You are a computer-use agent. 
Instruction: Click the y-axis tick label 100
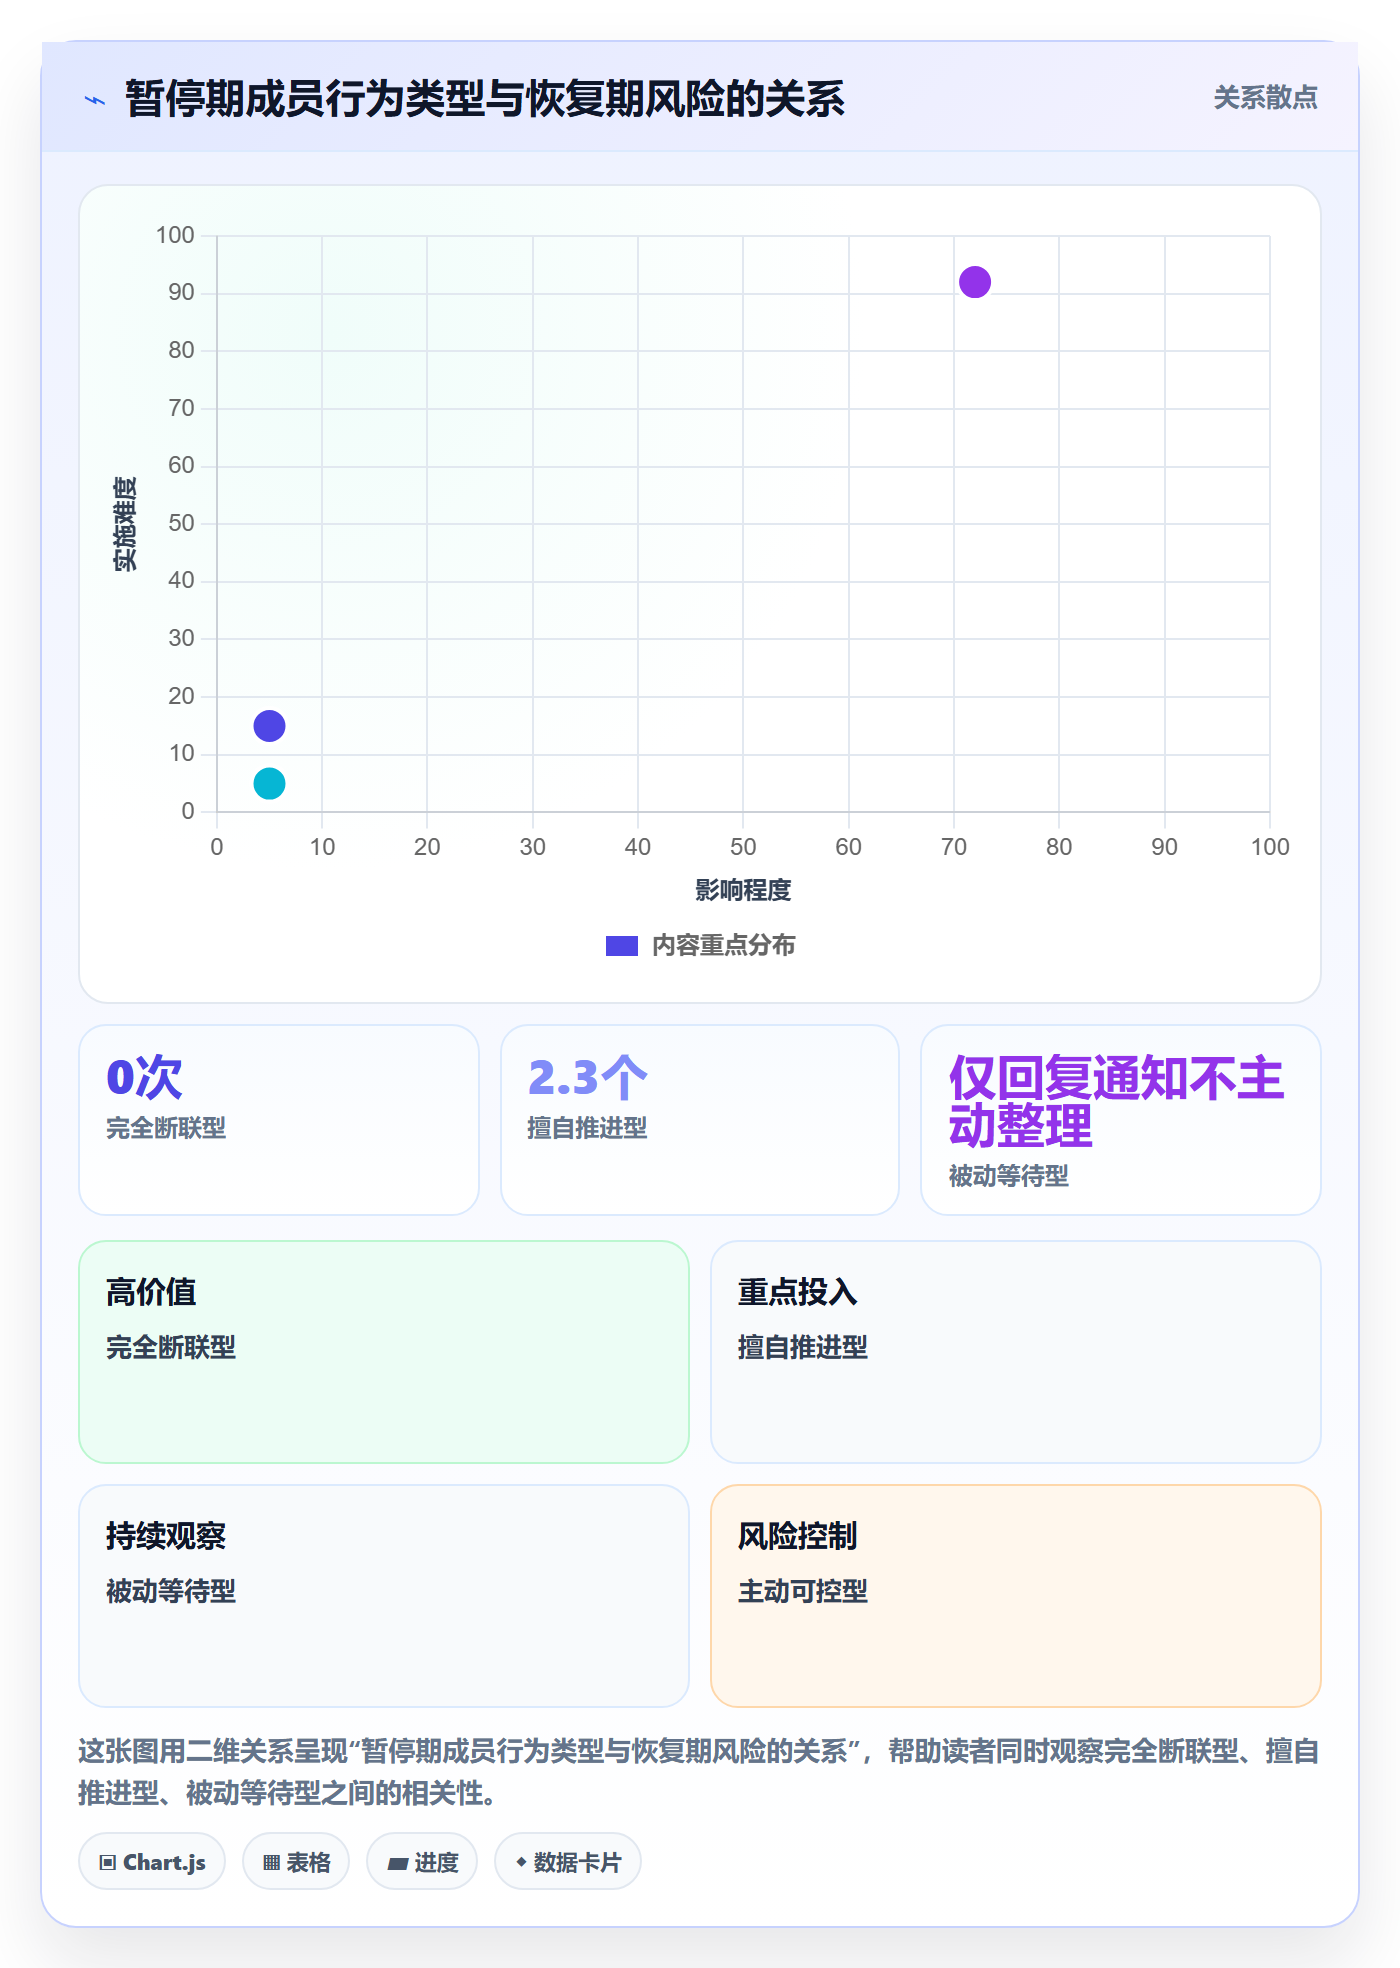click(x=175, y=235)
